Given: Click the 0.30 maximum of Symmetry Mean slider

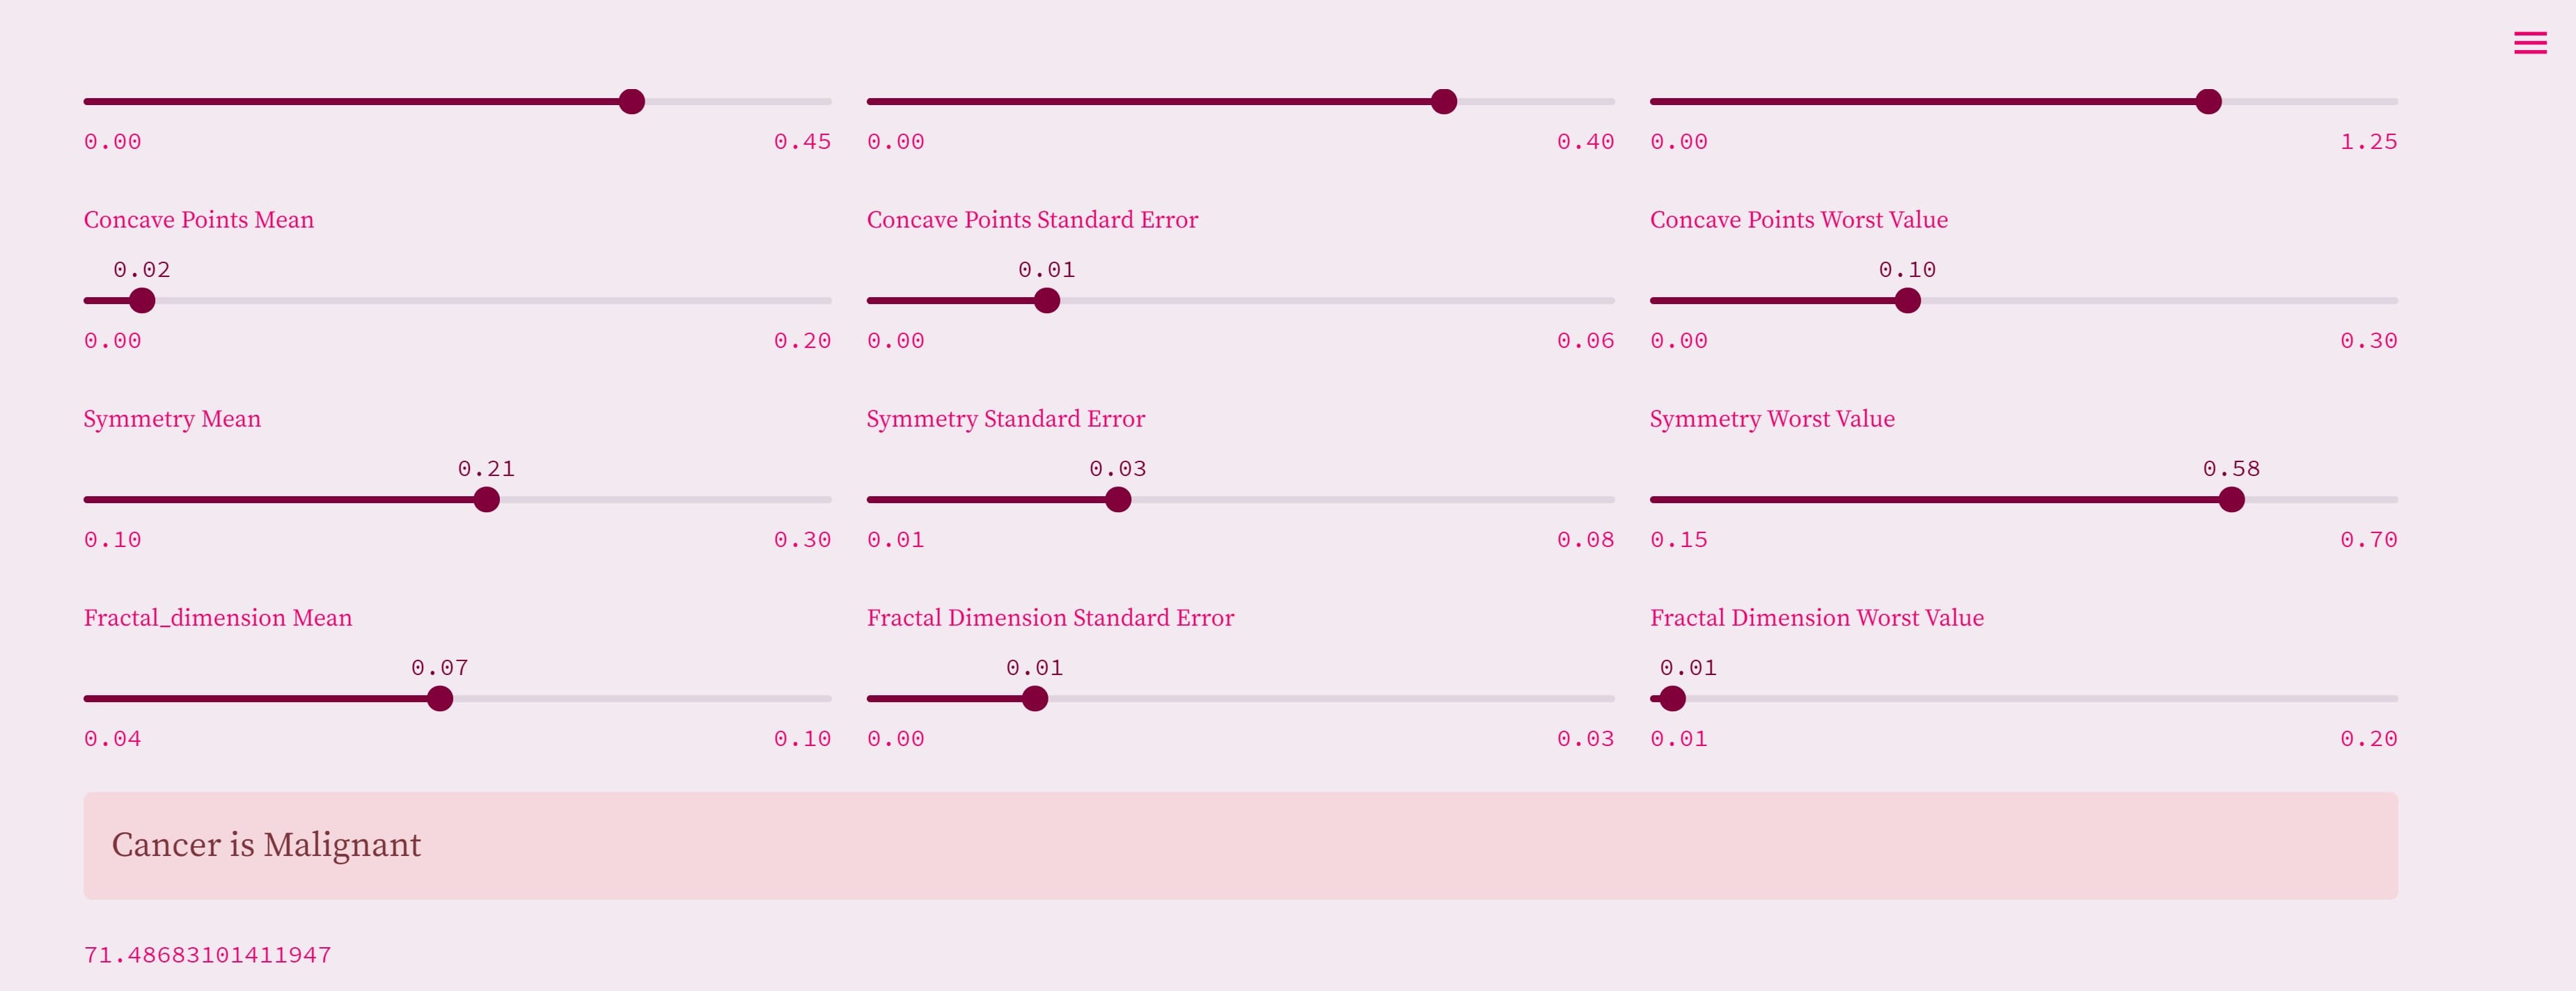Looking at the screenshot, I should point(802,540).
